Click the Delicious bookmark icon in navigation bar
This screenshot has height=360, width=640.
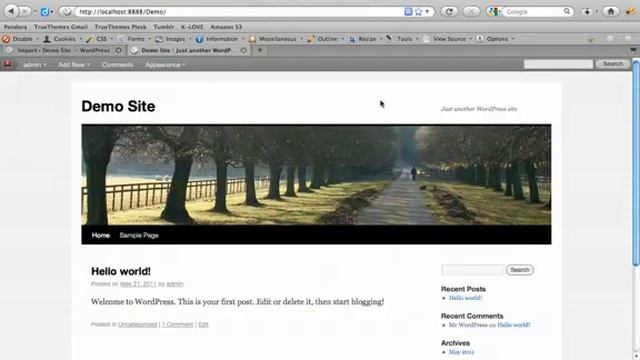point(44,12)
